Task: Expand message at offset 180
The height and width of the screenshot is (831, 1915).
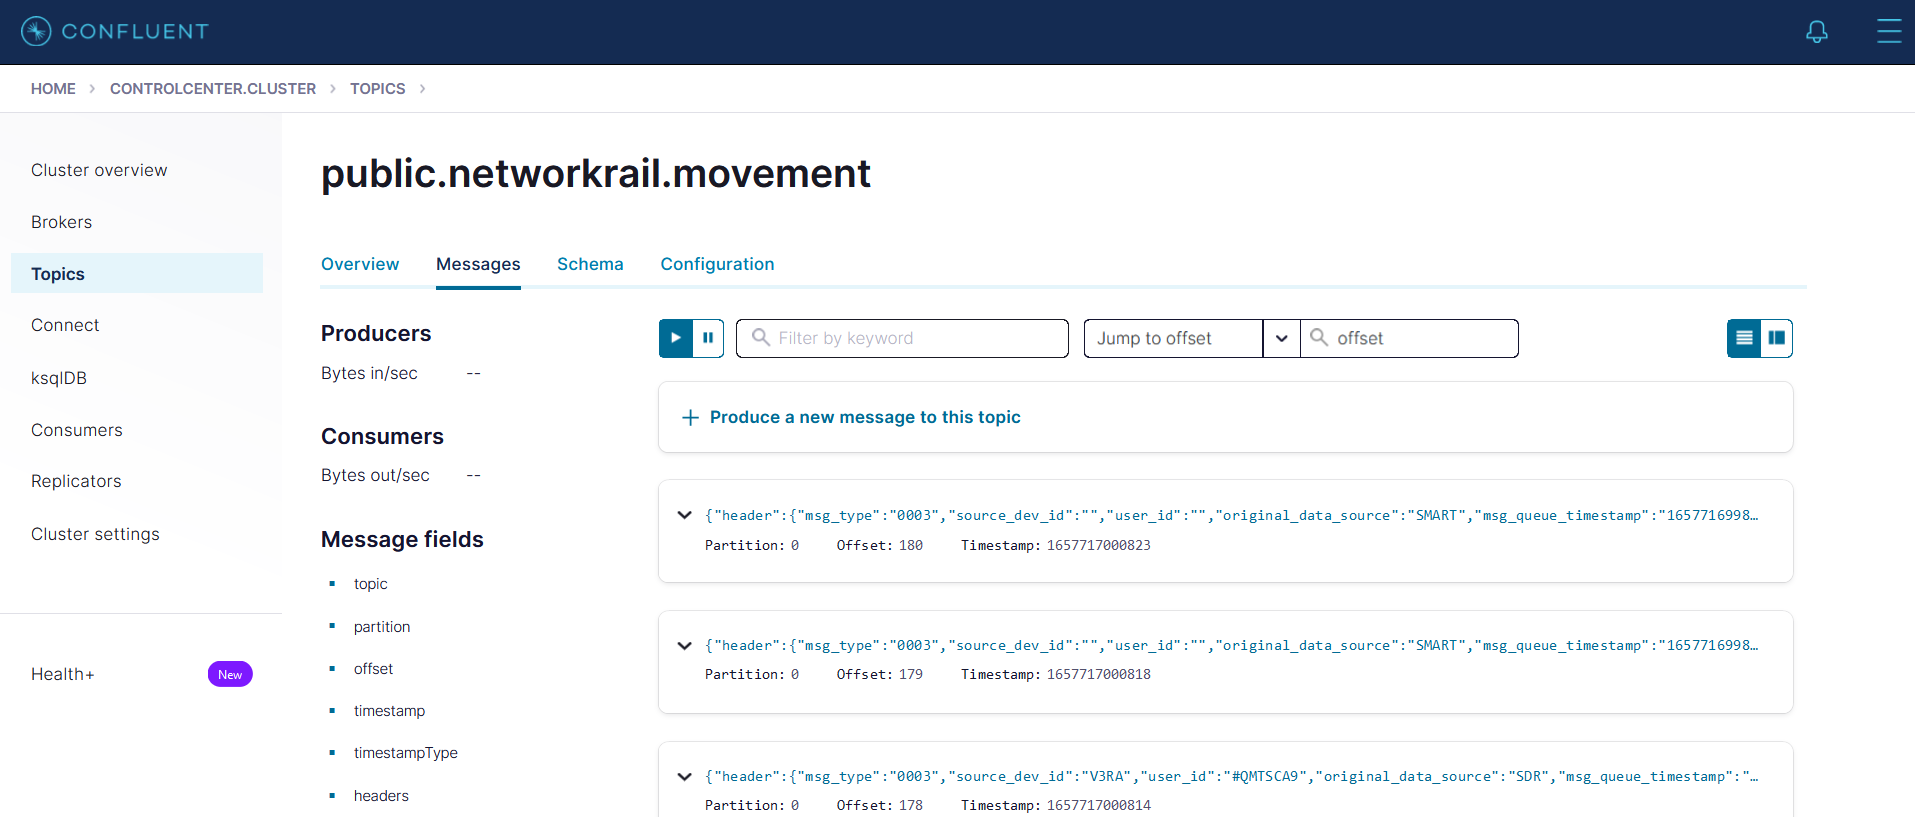Action: (x=684, y=515)
